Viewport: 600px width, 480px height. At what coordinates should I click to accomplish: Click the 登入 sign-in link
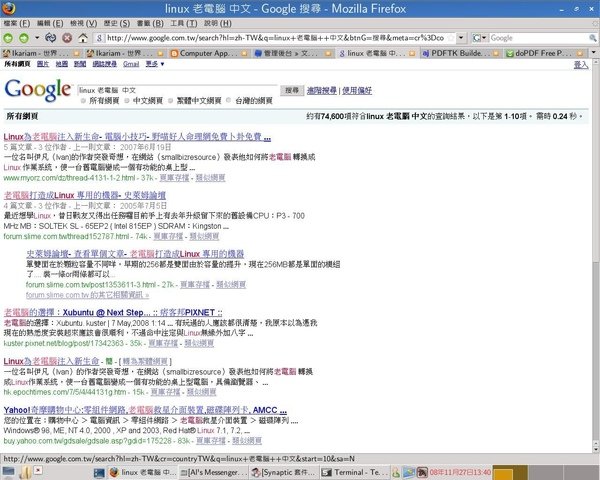[x=580, y=65]
